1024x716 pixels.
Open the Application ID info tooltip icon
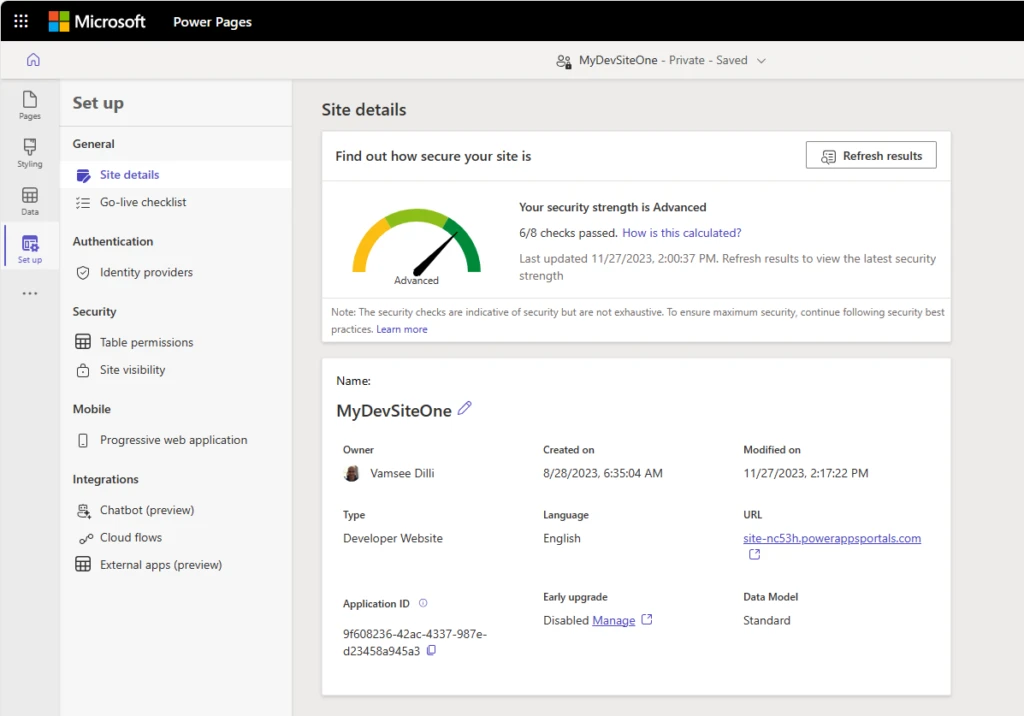[x=422, y=603]
